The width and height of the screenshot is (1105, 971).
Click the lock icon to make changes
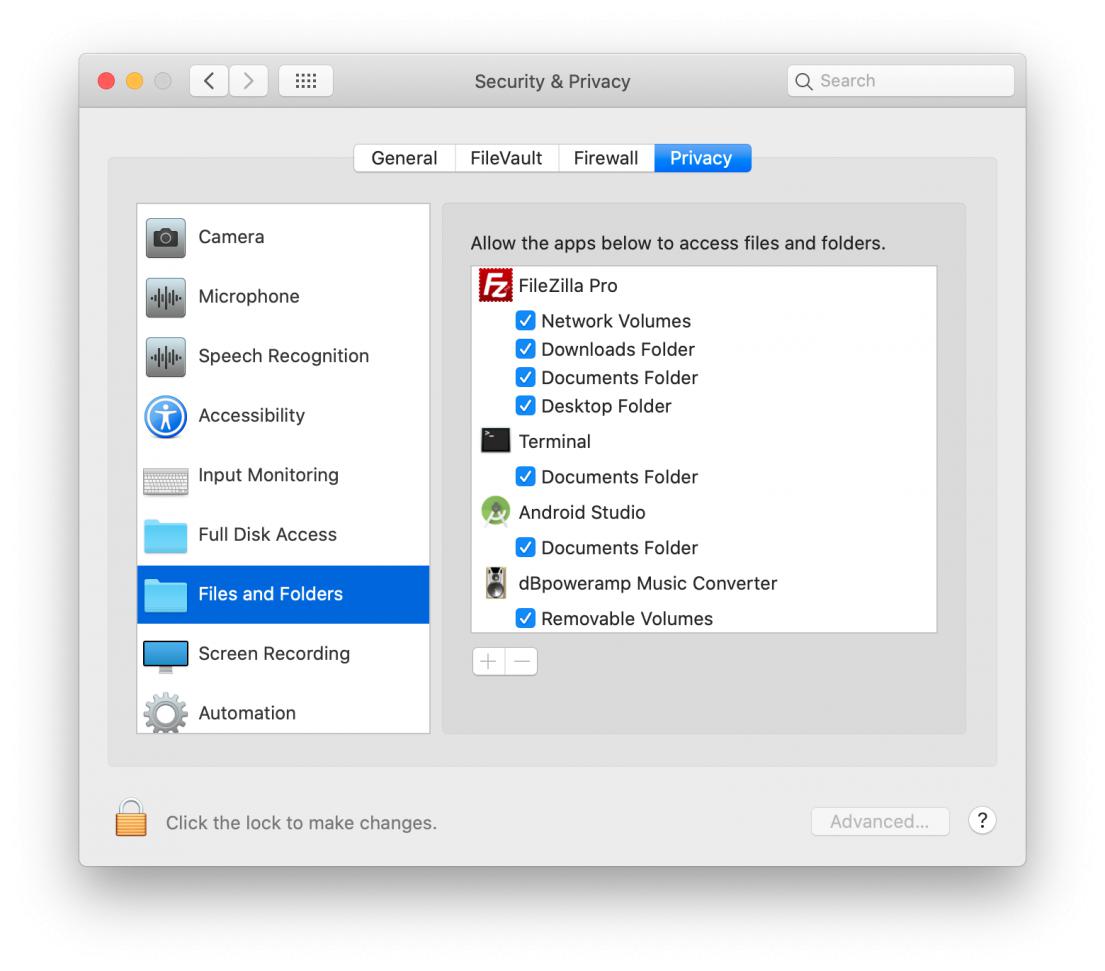pos(131,819)
